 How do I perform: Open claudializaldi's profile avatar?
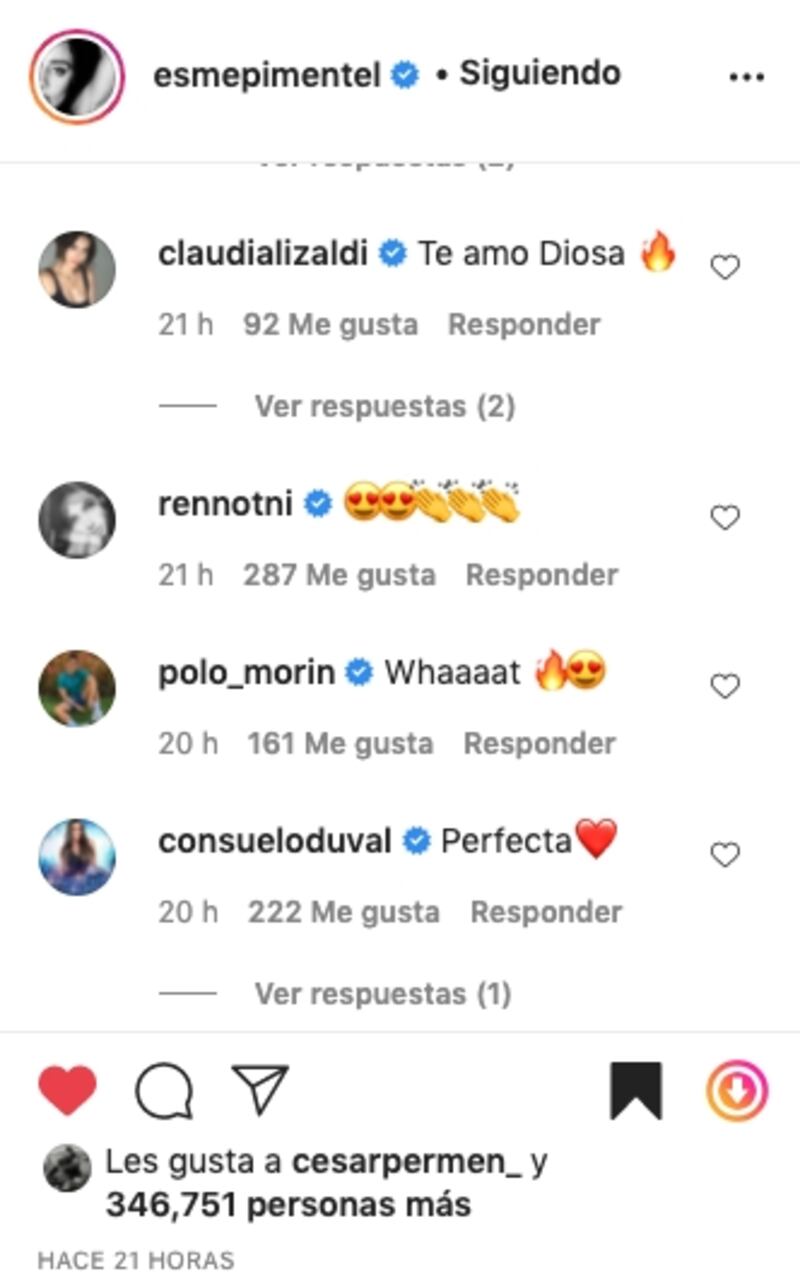(77, 270)
